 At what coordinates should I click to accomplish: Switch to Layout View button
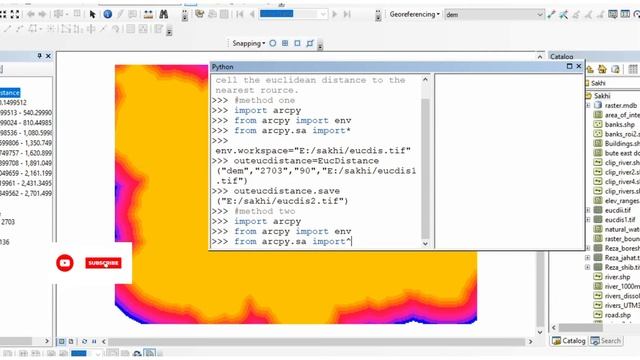[x=71, y=341]
